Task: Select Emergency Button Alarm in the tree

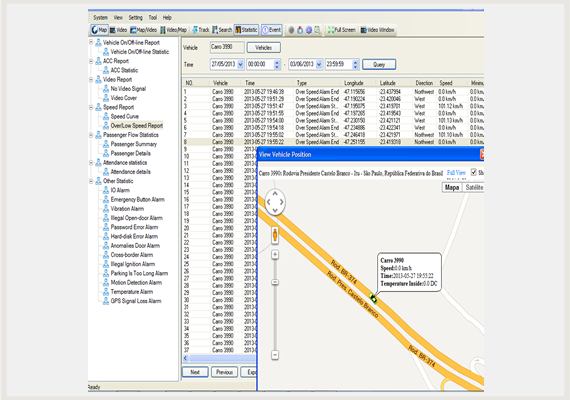Action: tap(137, 200)
